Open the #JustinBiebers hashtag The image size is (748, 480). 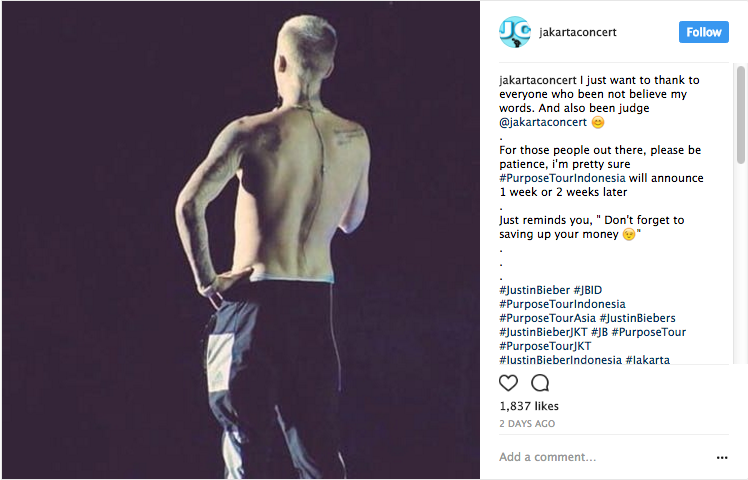click(x=637, y=318)
